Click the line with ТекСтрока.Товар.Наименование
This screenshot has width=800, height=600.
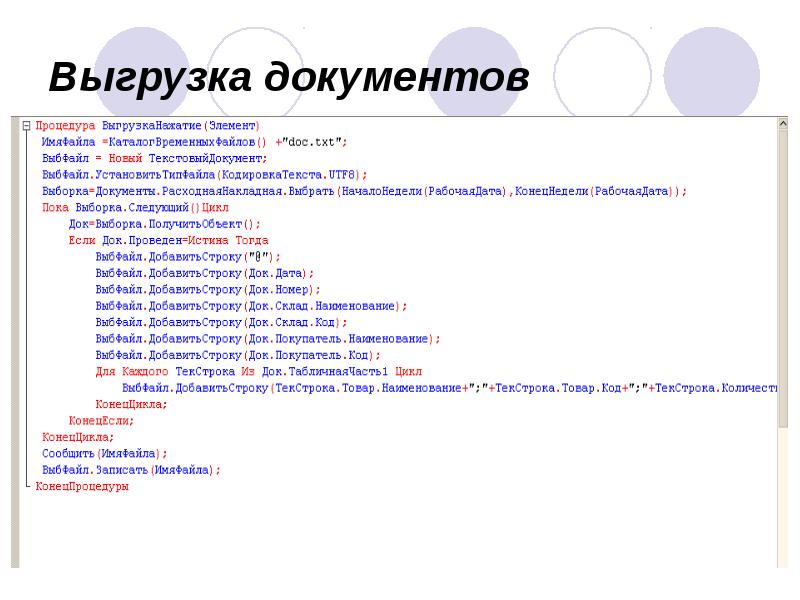pos(449,388)
